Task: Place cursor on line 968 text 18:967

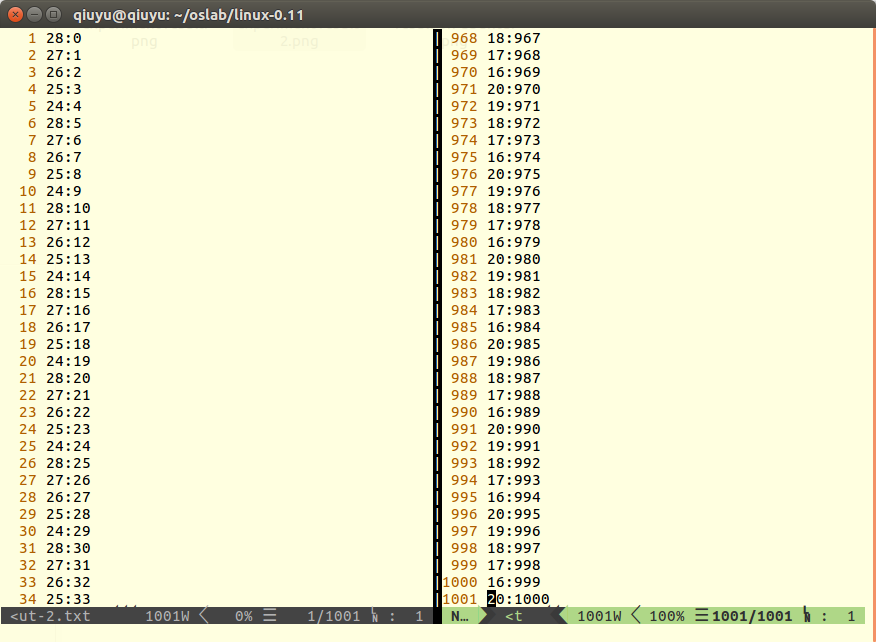Action: click(513, 38)
